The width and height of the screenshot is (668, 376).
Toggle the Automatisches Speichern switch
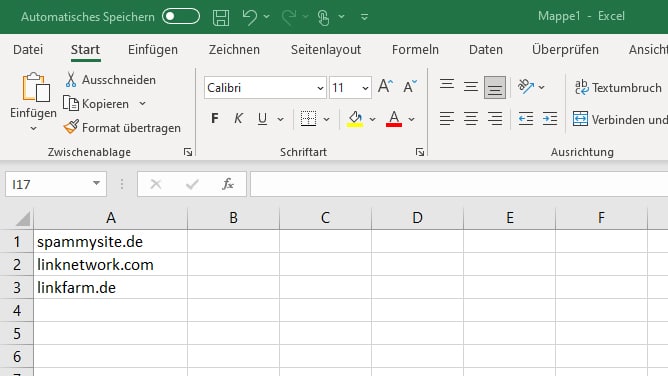(x=181, y=17)
